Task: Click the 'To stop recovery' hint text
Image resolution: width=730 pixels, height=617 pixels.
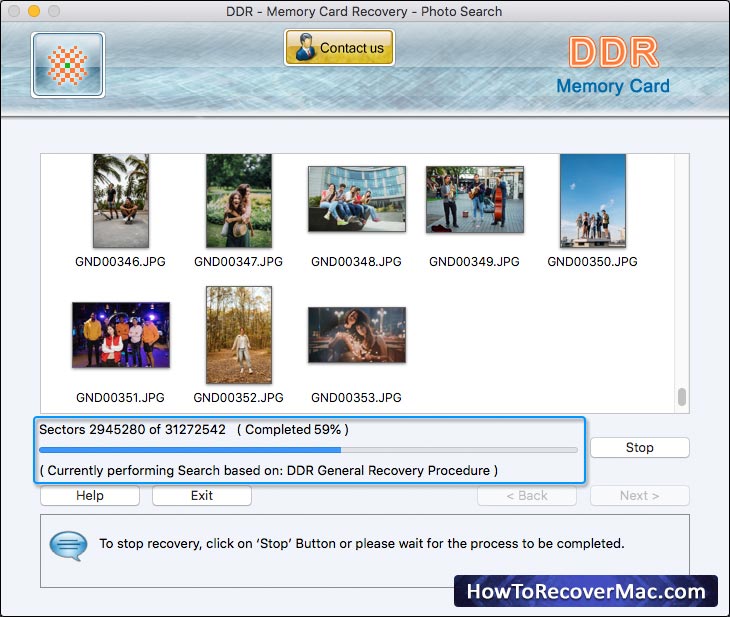Action: [x=362, y=543]
